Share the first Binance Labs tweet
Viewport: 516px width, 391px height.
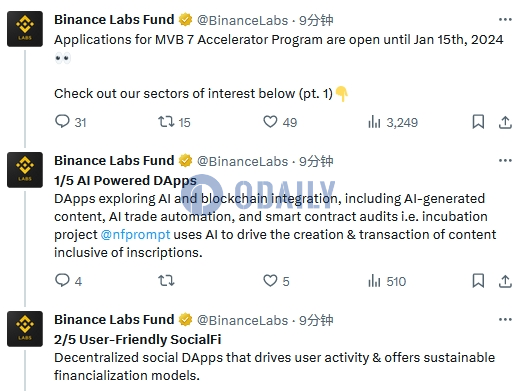[505, 122]
